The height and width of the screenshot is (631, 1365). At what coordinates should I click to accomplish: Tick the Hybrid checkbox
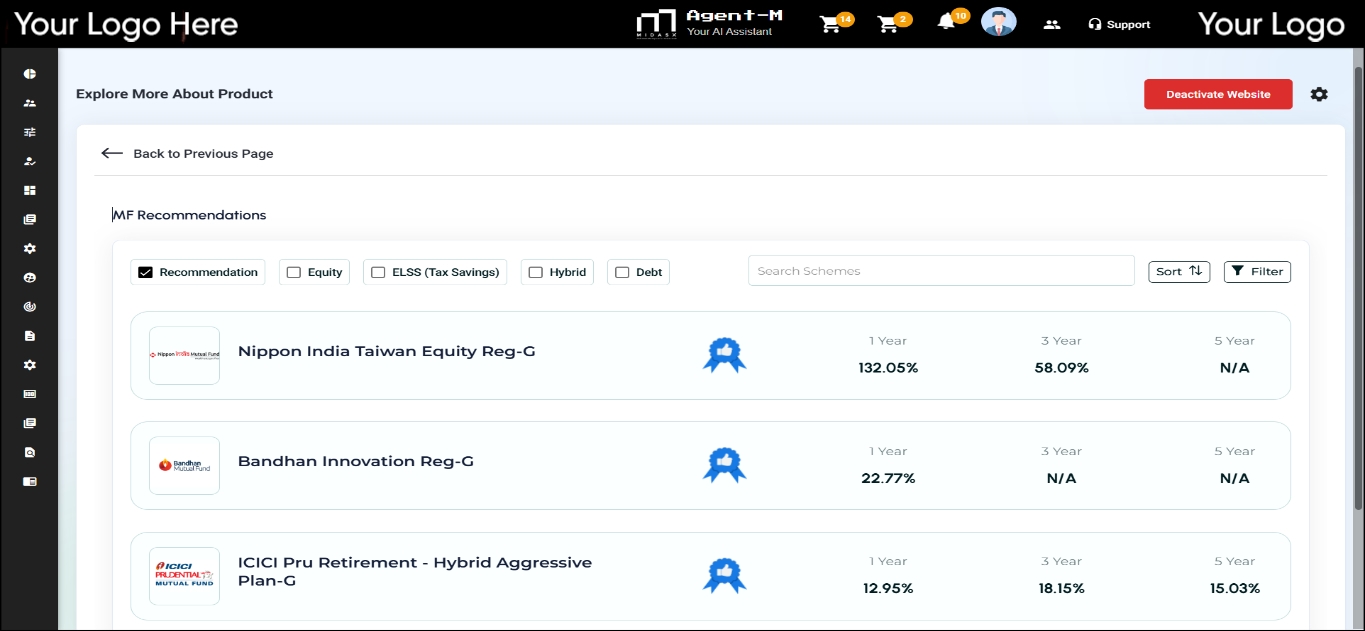click(536, 272)
